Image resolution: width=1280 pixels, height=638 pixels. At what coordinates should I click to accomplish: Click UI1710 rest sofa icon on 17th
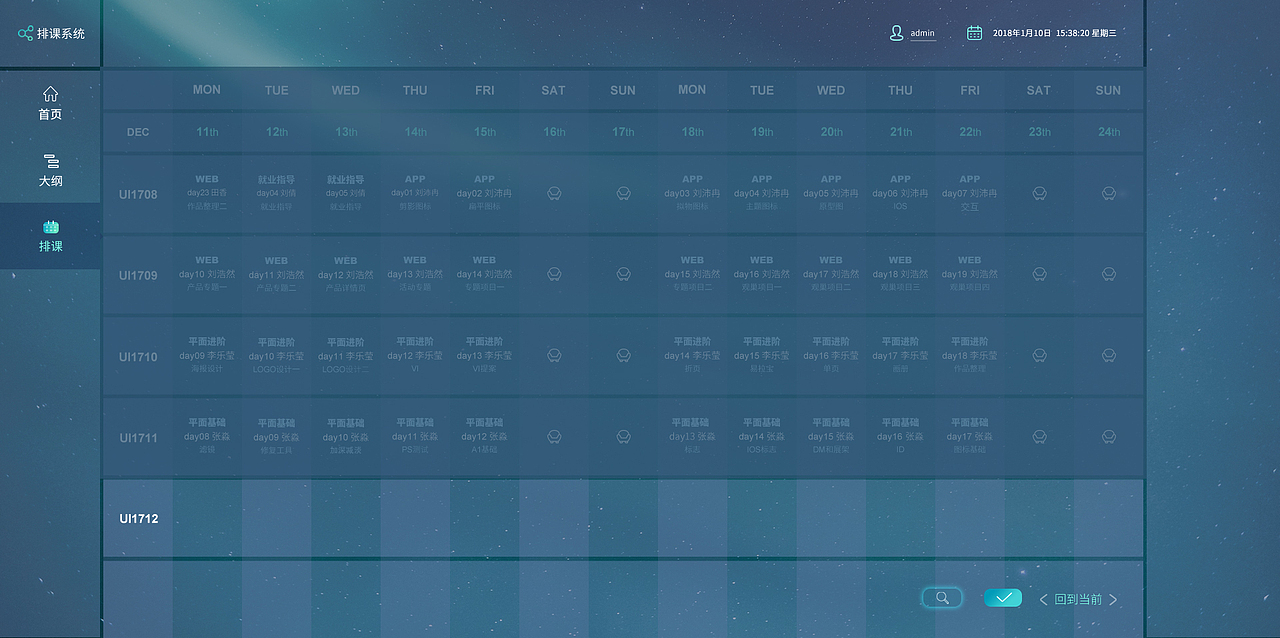623,355
